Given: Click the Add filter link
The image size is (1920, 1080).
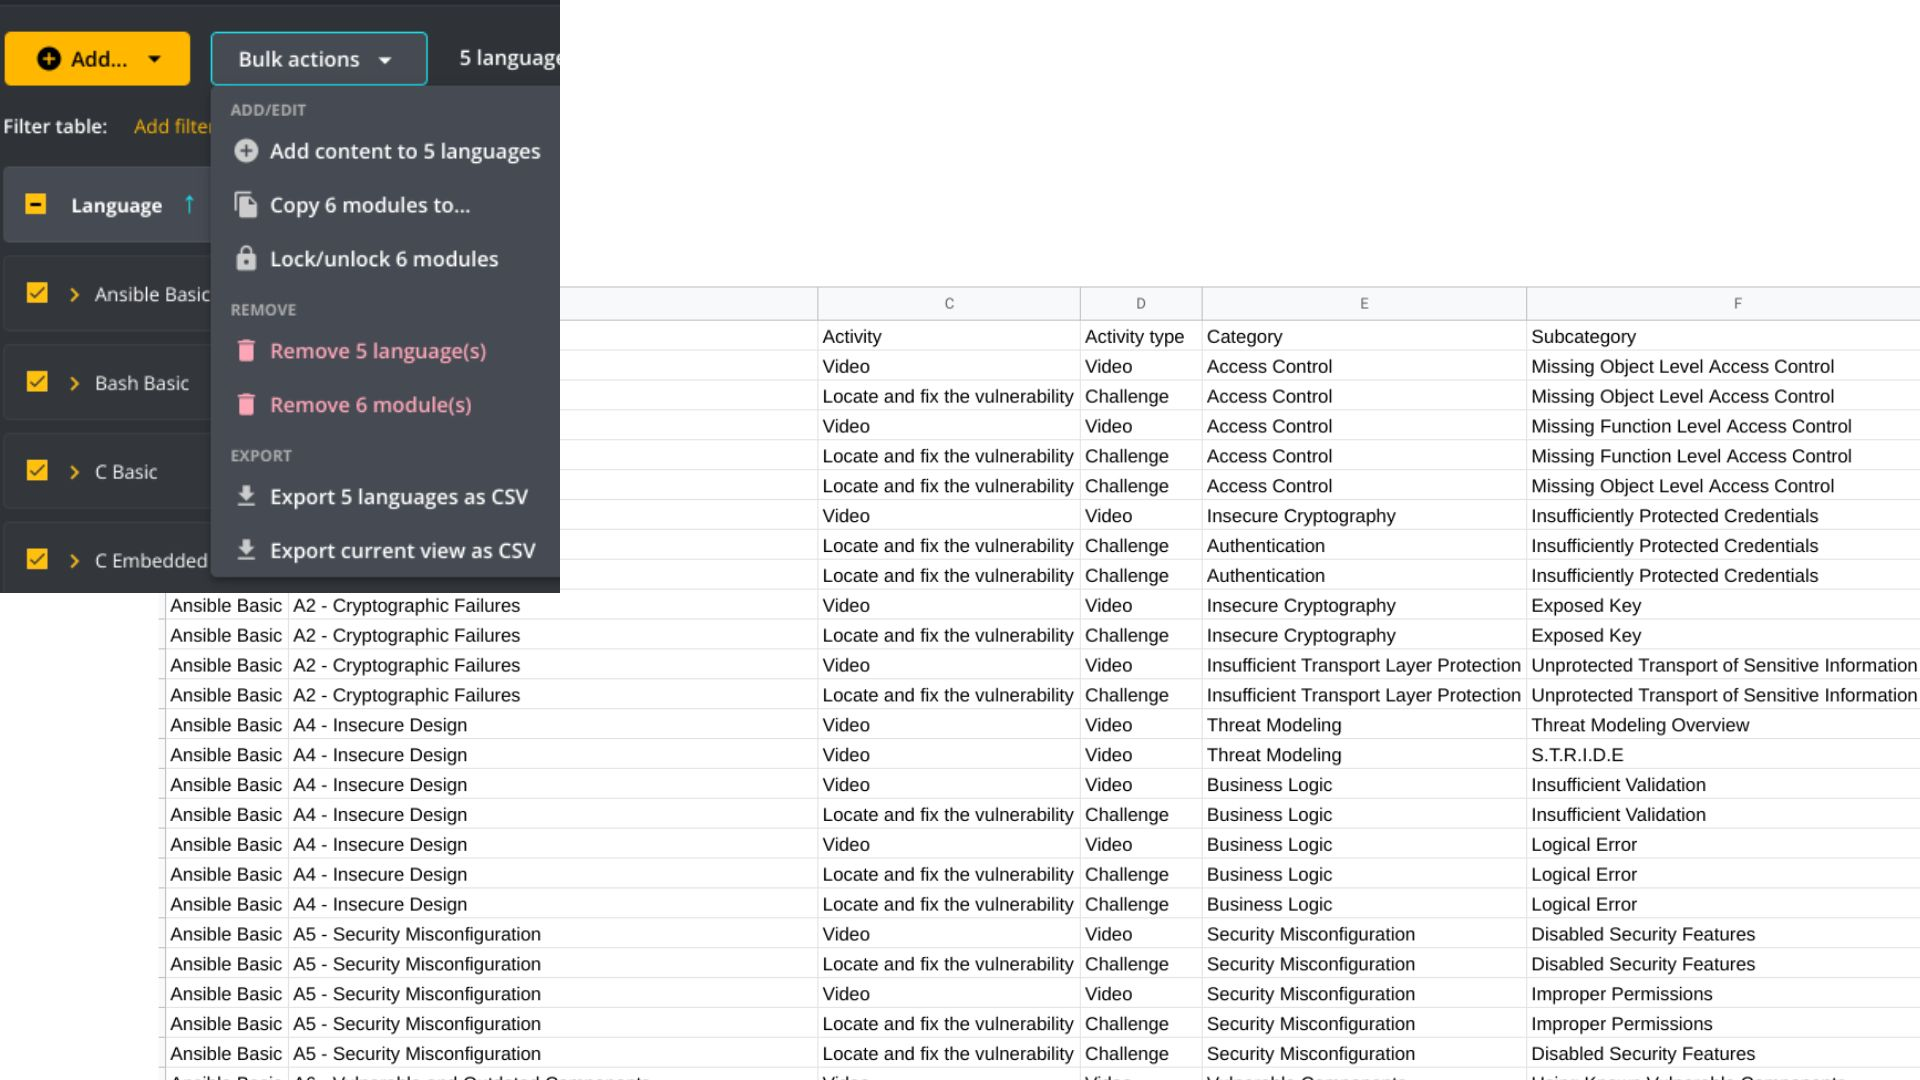Looking at the screenshot, I should [x=174, y=126].
